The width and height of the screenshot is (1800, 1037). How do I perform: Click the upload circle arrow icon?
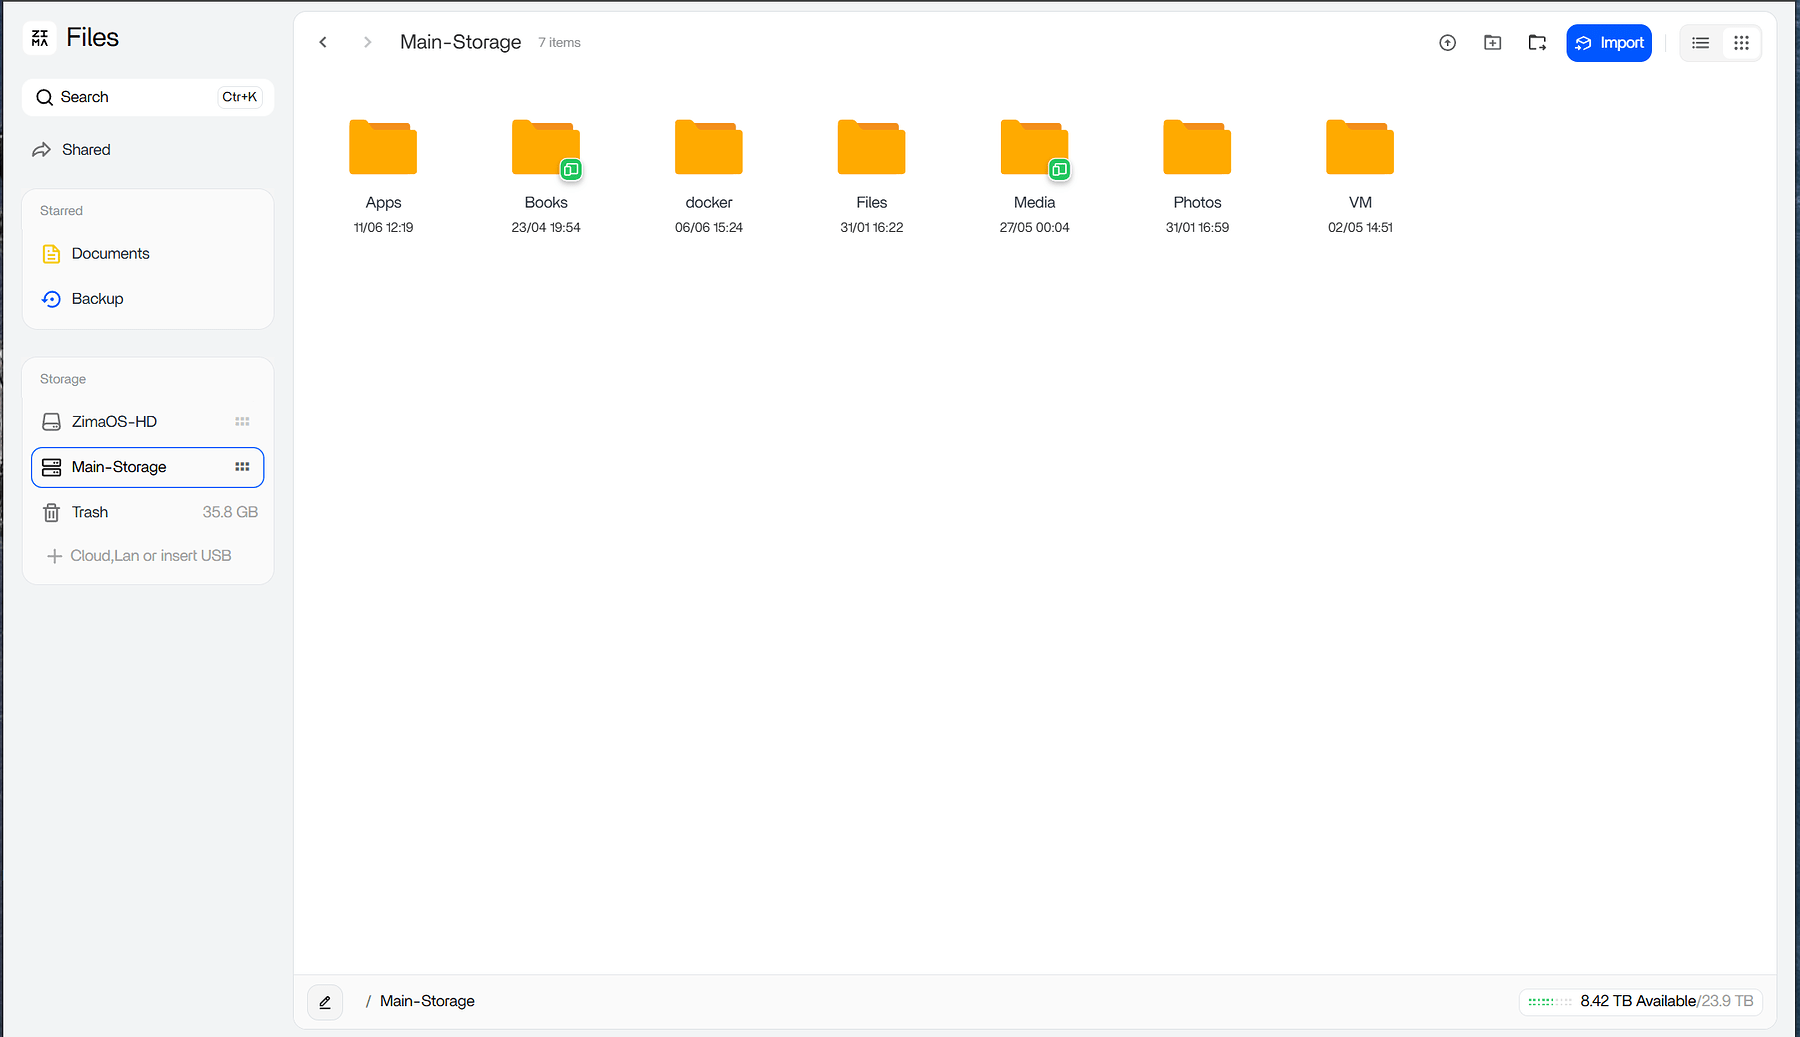pos(1447,43)
